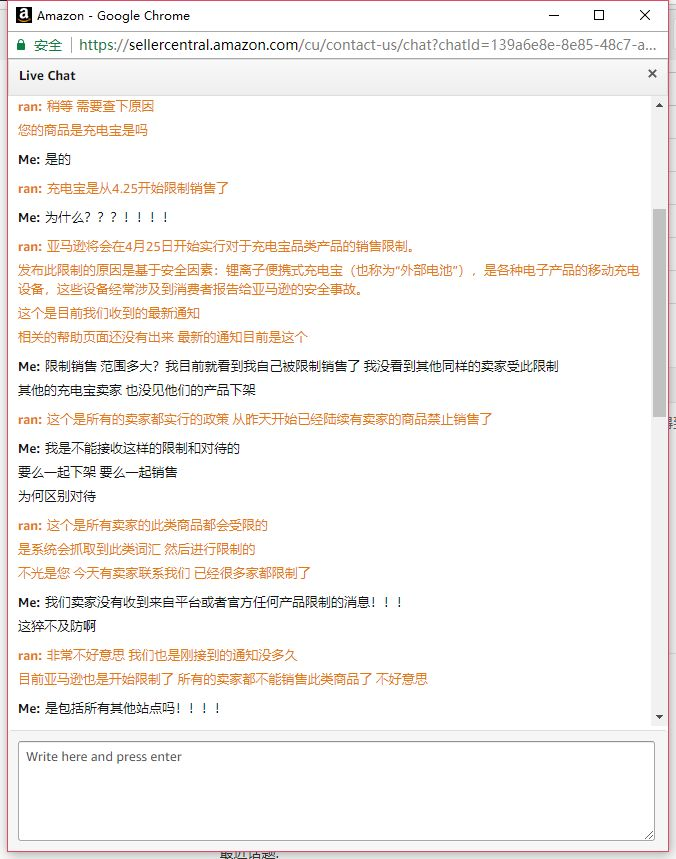
Task: Click the last message about 其他站点
Action: 119,708
